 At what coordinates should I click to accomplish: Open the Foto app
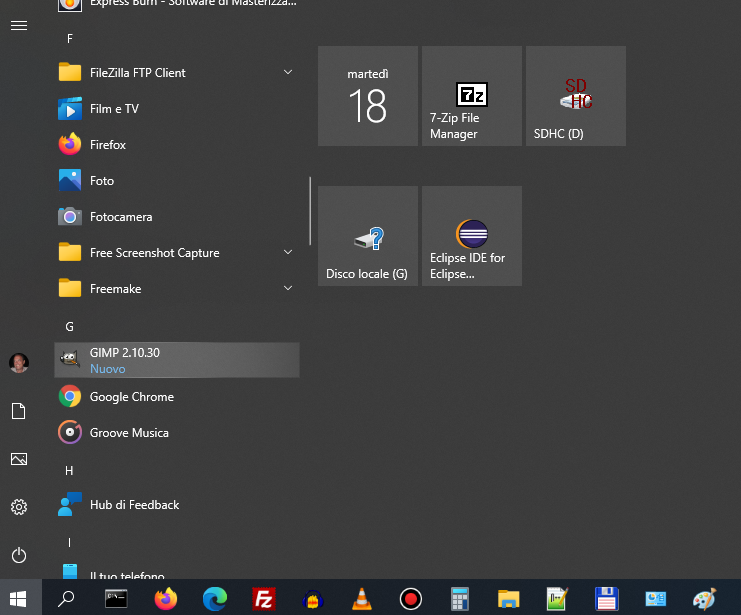(x=177, y=181)
